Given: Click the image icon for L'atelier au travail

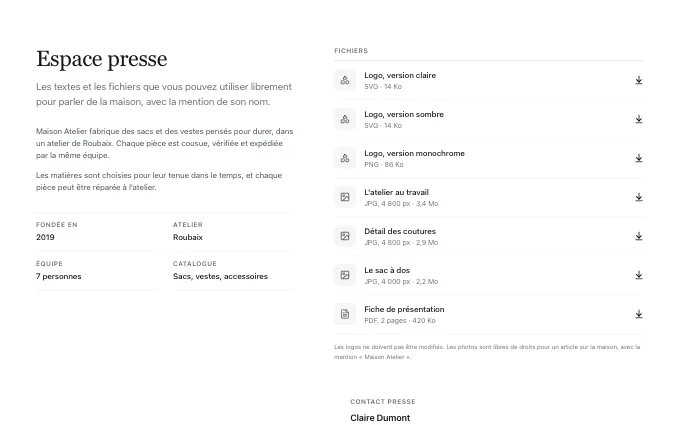Looking at the screenshot, I should coord(345,197).
